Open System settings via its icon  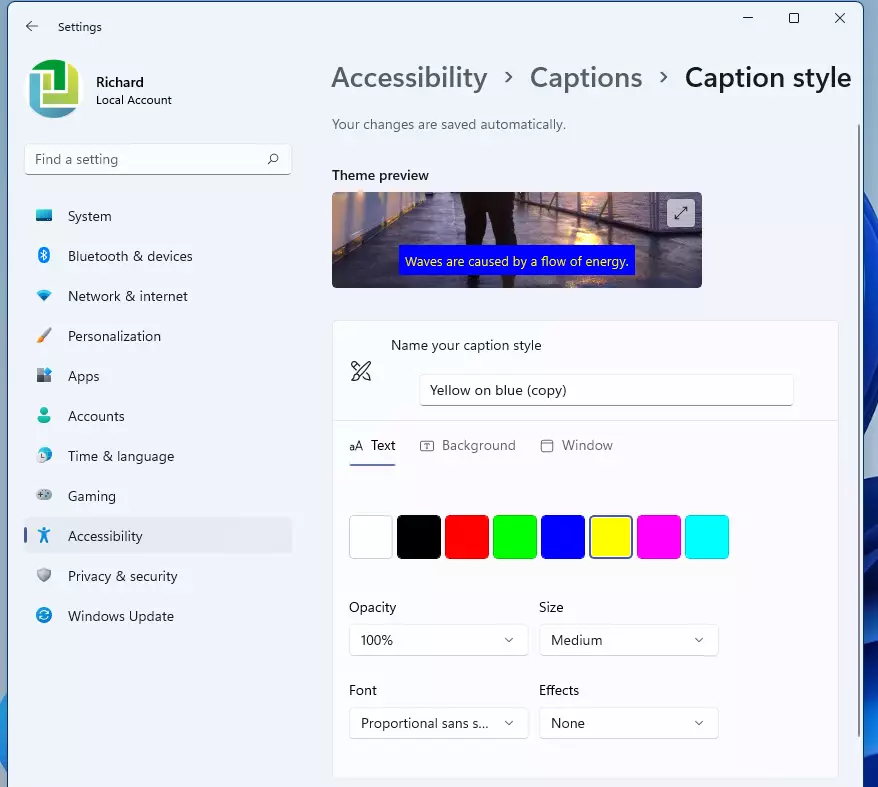(44, 216)
